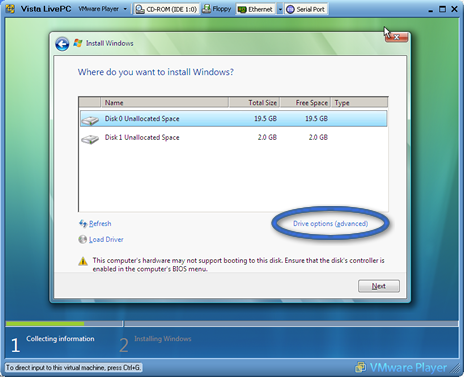Click the Disk 0 drive icon
464x377 pixels.
click(90, 120)
